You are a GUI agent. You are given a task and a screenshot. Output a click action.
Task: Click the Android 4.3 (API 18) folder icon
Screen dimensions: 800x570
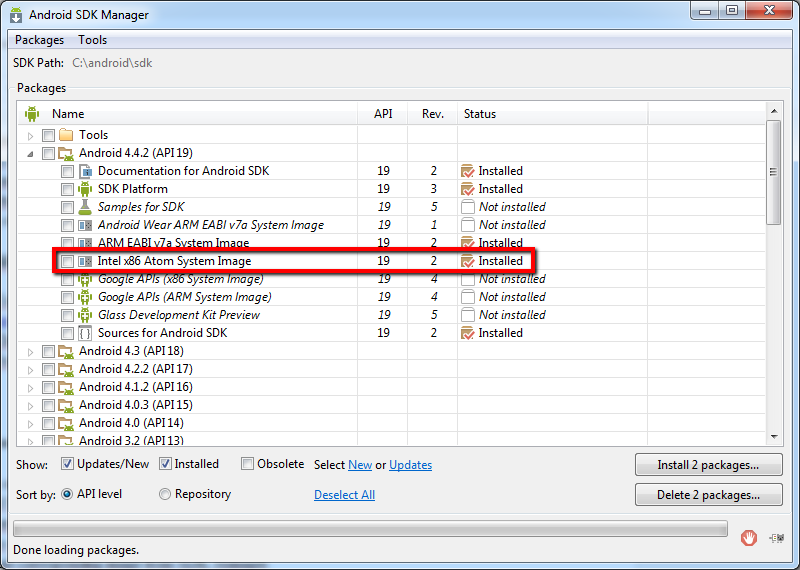(x=66, y=351)
